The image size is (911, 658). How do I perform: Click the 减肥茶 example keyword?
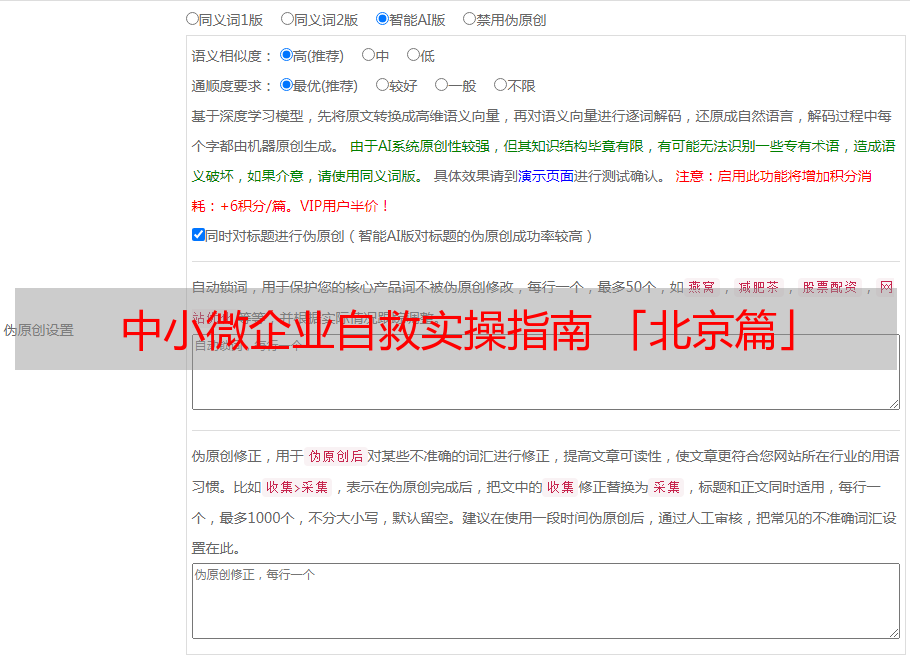point(758,287)
